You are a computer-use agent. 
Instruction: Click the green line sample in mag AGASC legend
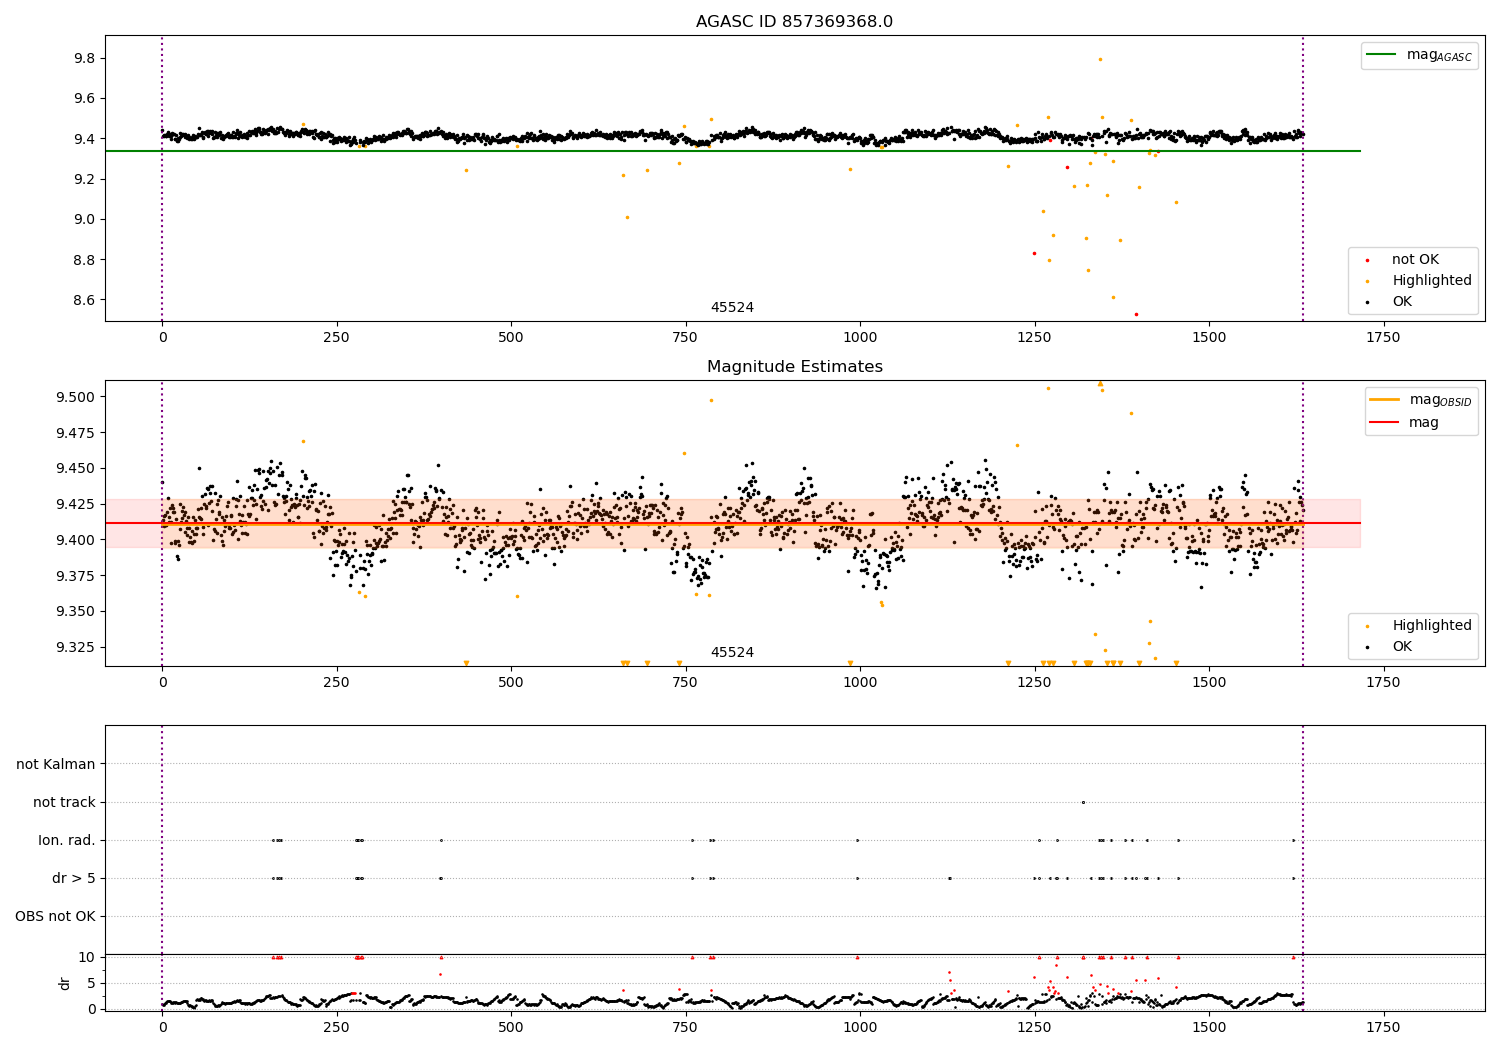[x=1382, y=55]
